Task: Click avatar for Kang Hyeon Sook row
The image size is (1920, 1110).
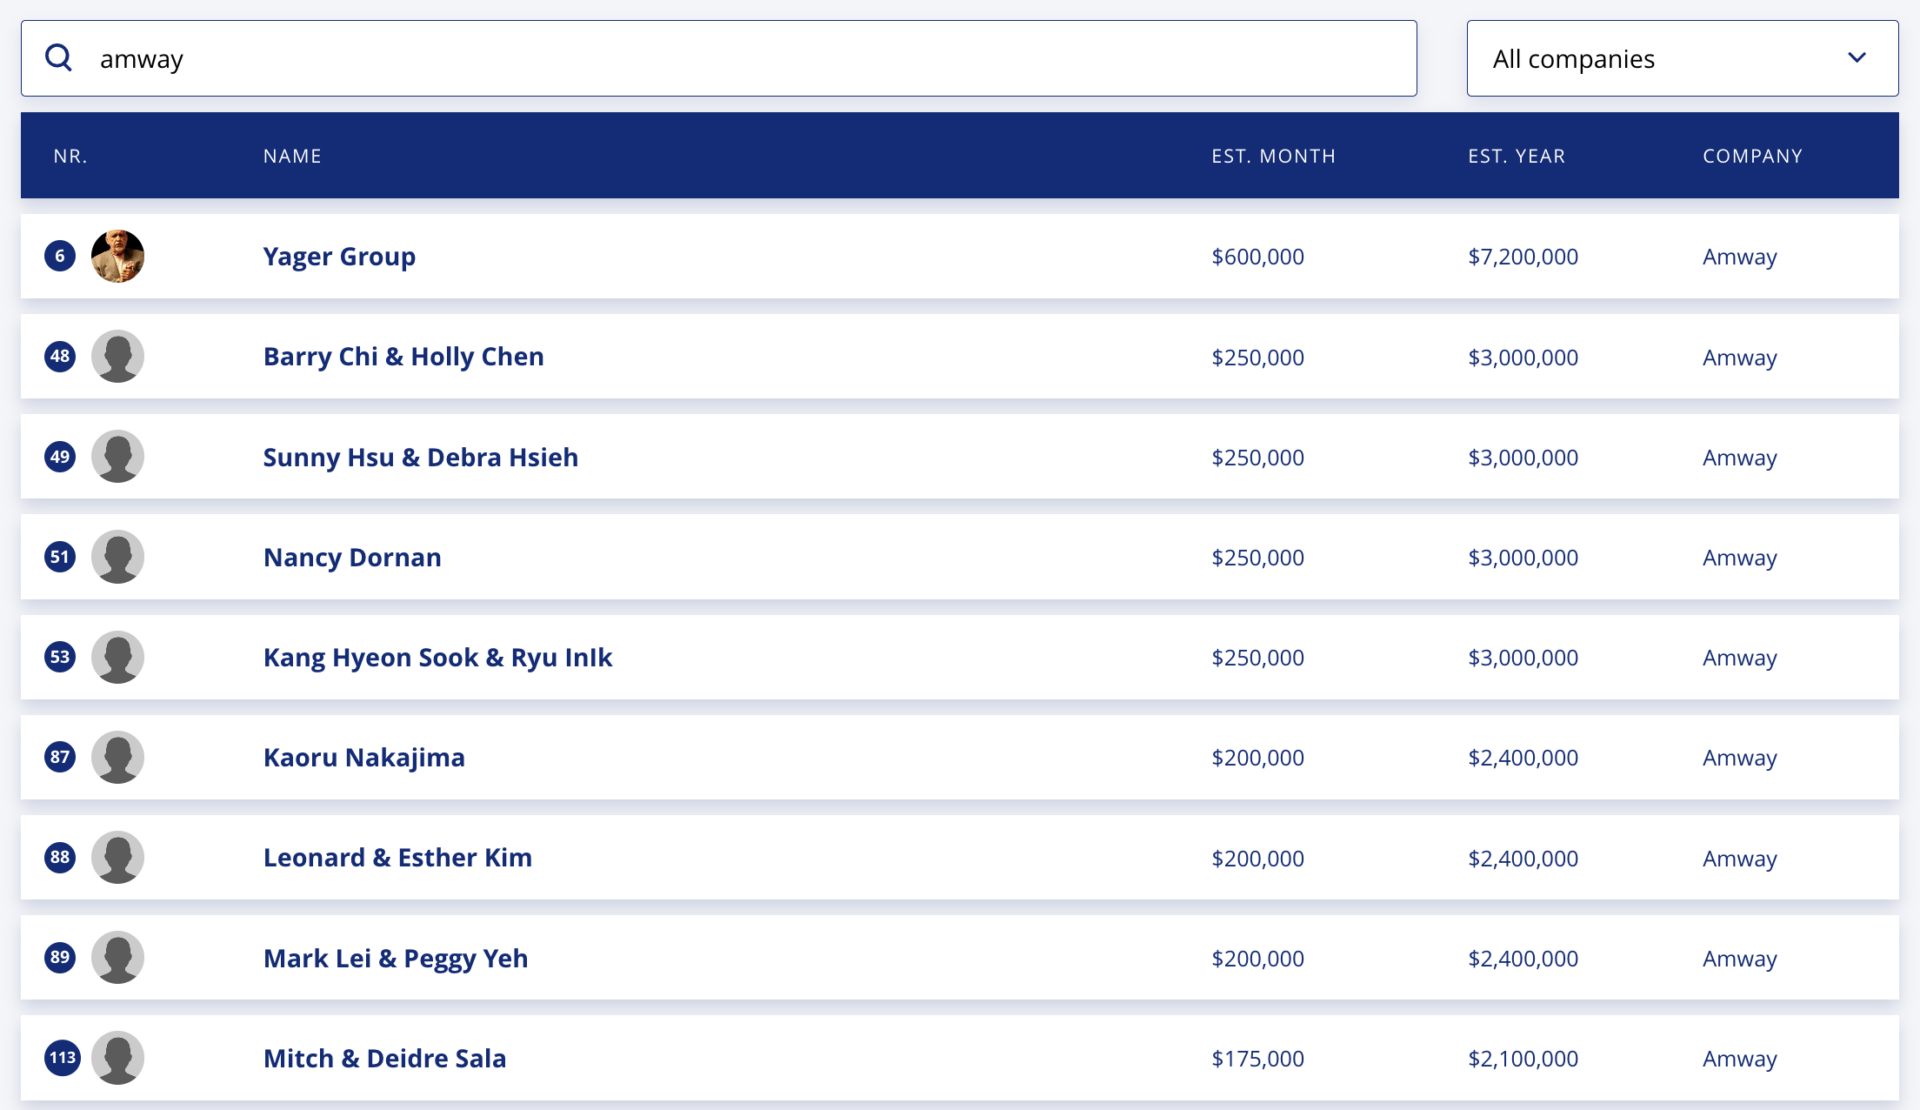Action: (118, 657)
